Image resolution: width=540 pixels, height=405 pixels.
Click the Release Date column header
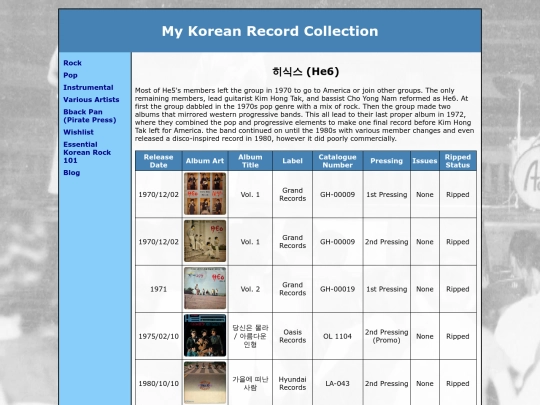coord(158,161)
